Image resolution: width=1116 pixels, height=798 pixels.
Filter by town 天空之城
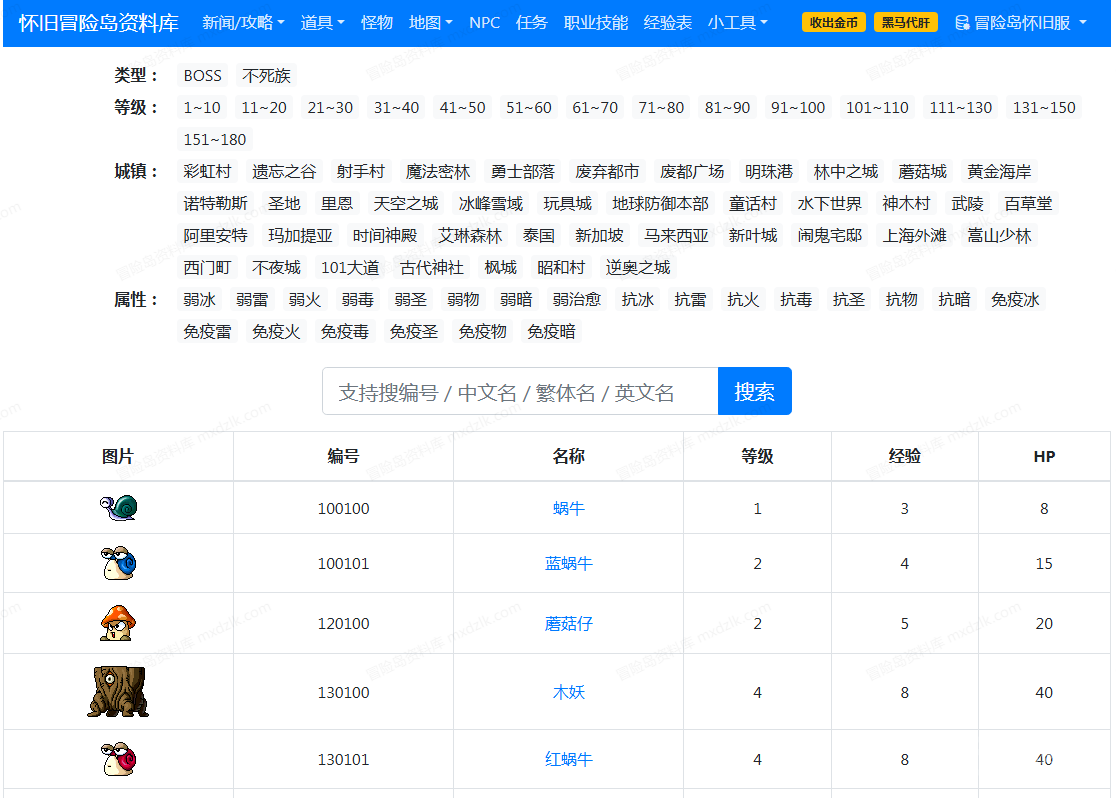coord(406,204)
